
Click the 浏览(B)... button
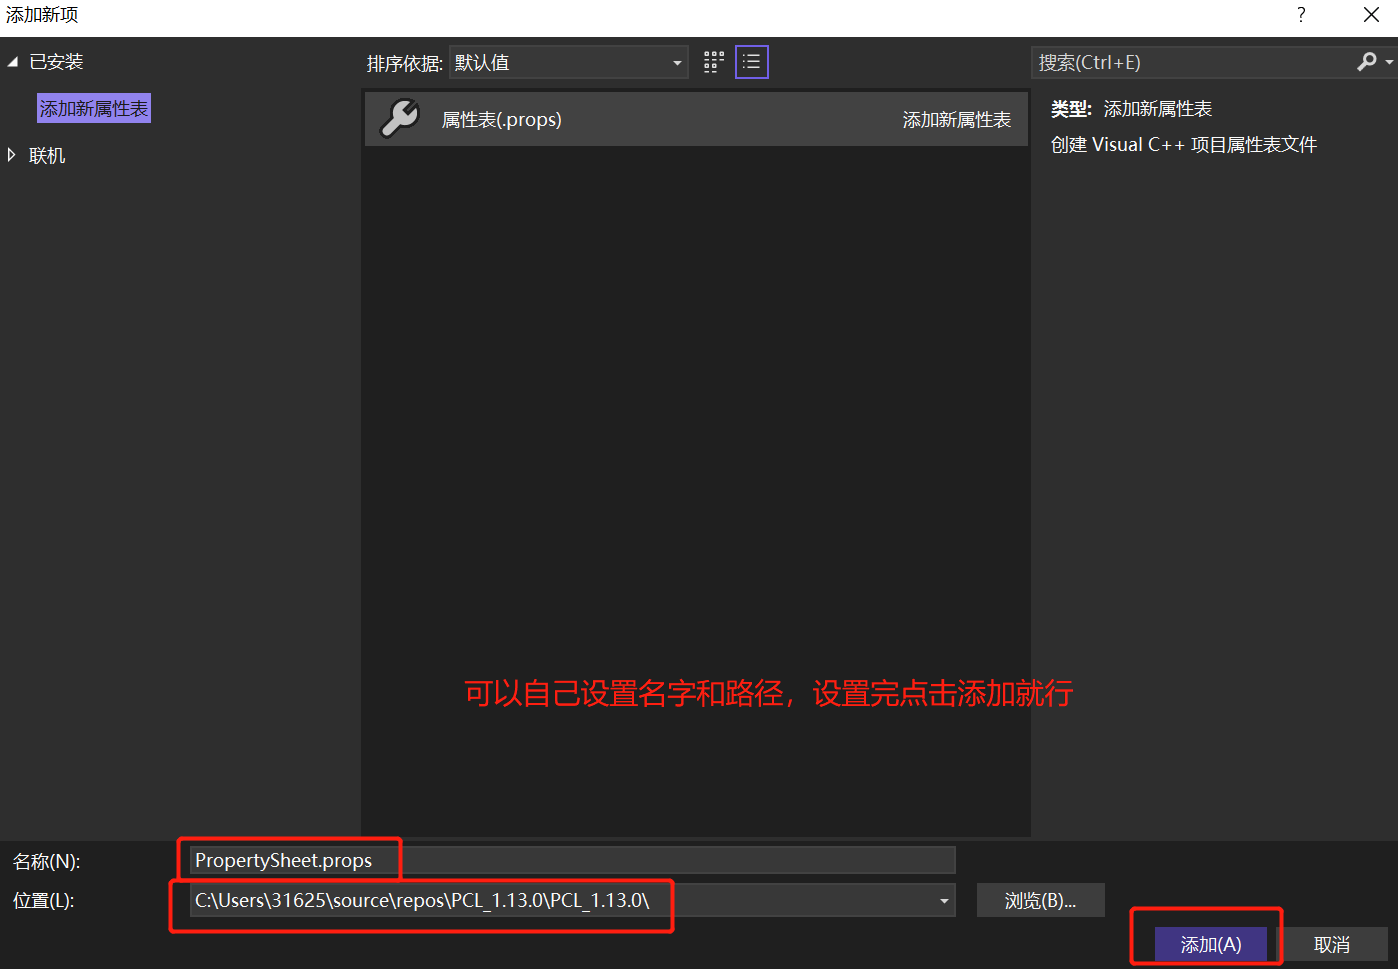[1041, 901]
